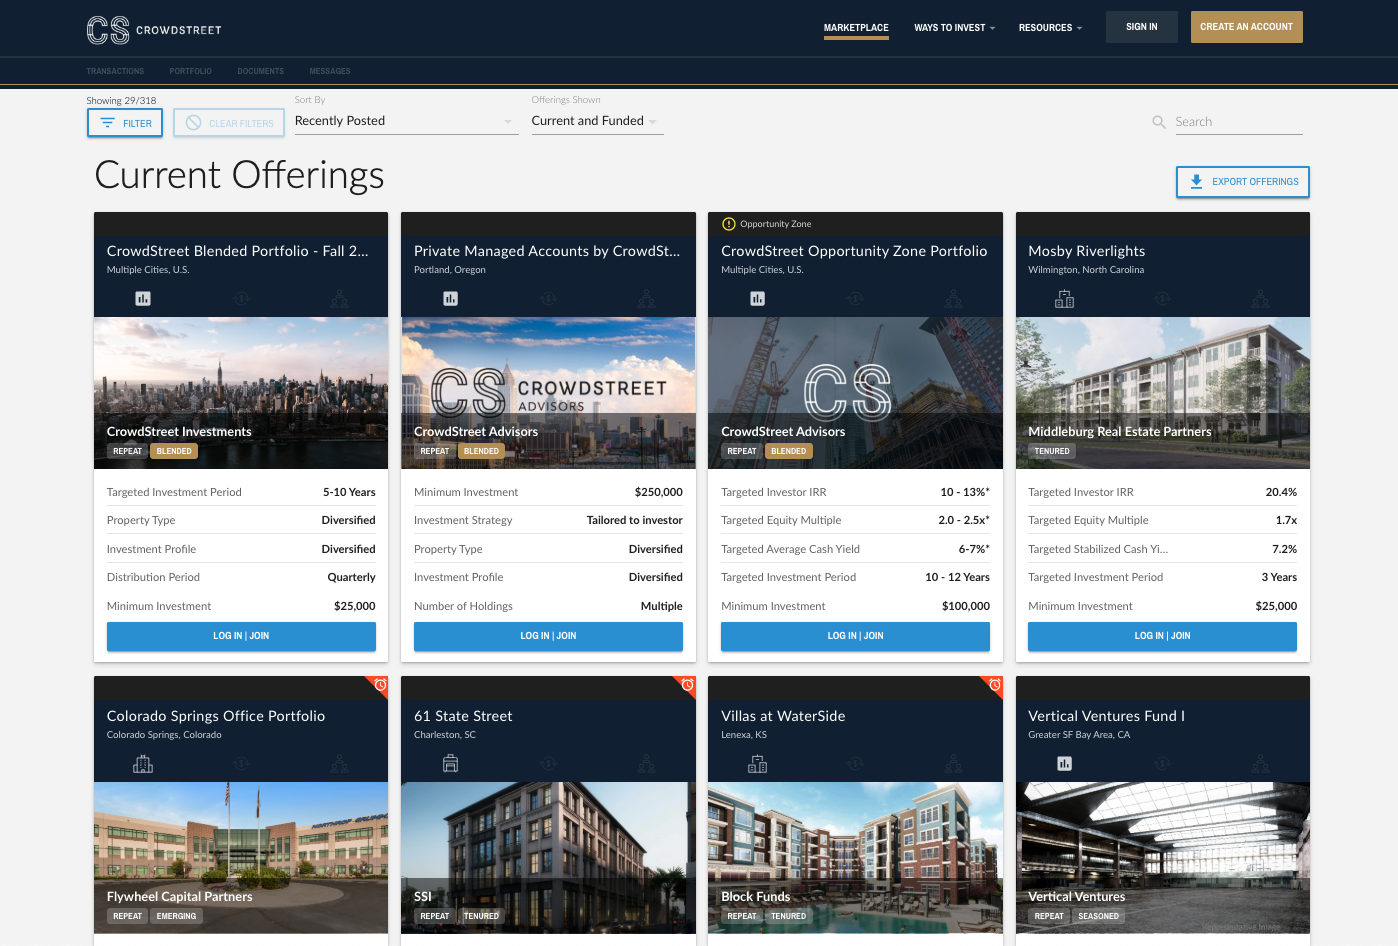This screenshot has width=1398, height=946.
Task: Click the faded hierarchy icon on Vertical Ventures Fund I
Action: pos(1260,764)
